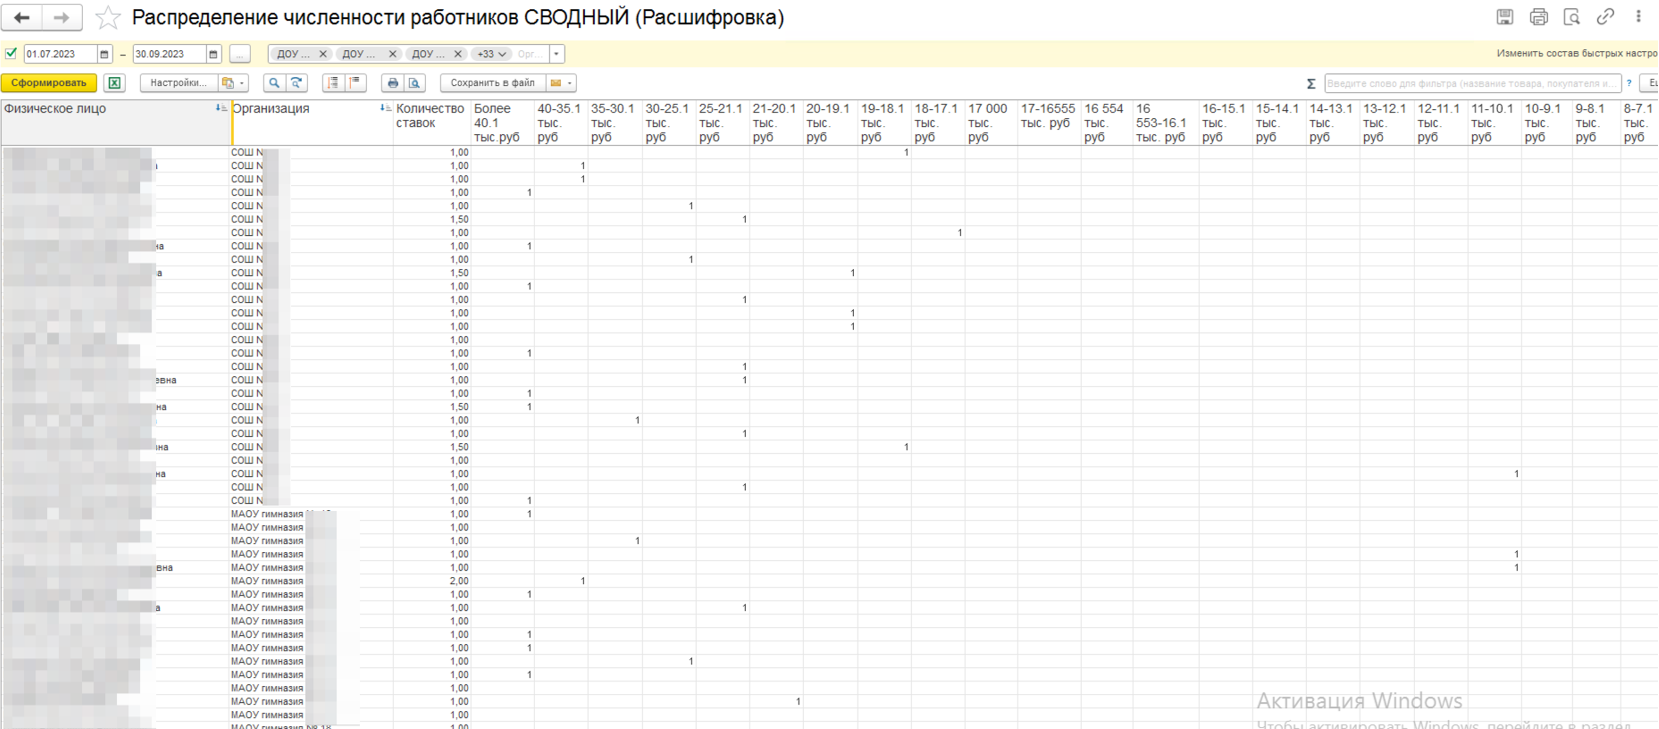Image resolution: width=1659 pixels, height=729 pixels.
Task: Click the get link chain icon
Action: (1605, 17)
